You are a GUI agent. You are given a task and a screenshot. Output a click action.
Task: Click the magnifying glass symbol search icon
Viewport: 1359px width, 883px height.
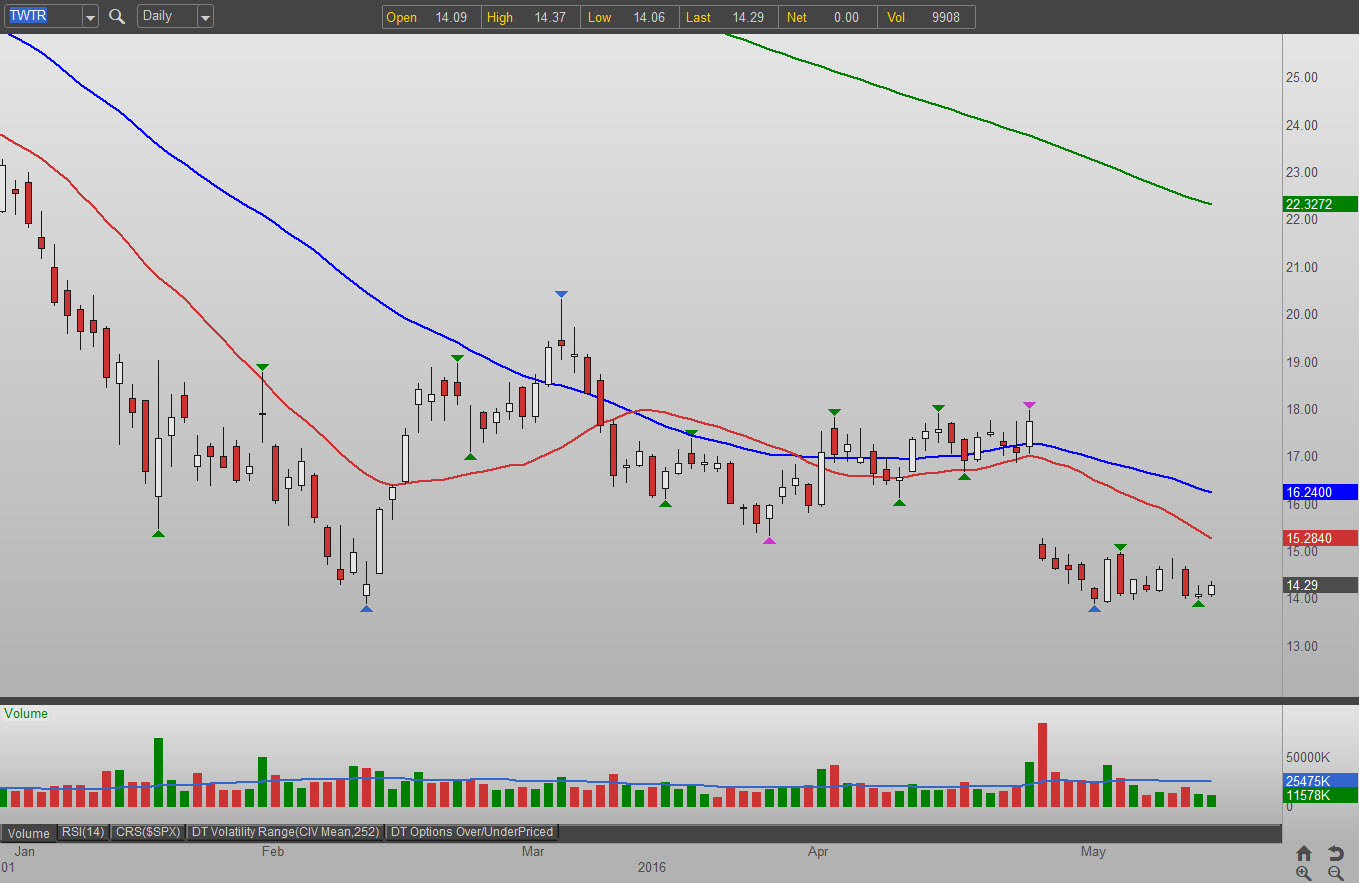click(x=117, y=16)
